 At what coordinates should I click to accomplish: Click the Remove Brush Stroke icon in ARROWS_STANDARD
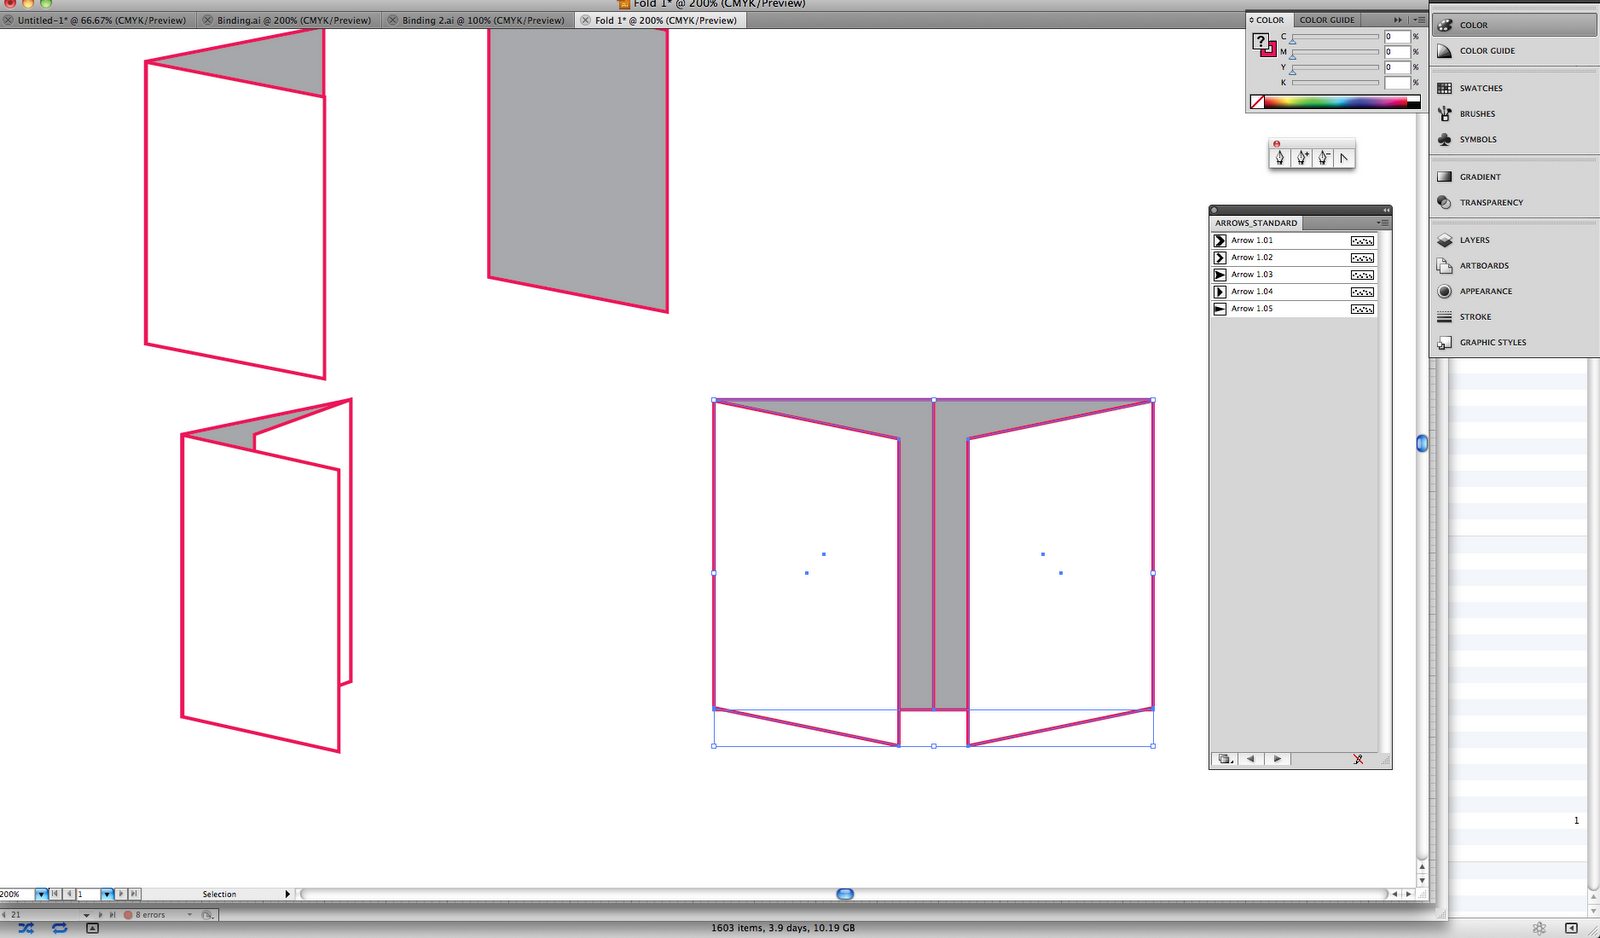[1357, 759]
